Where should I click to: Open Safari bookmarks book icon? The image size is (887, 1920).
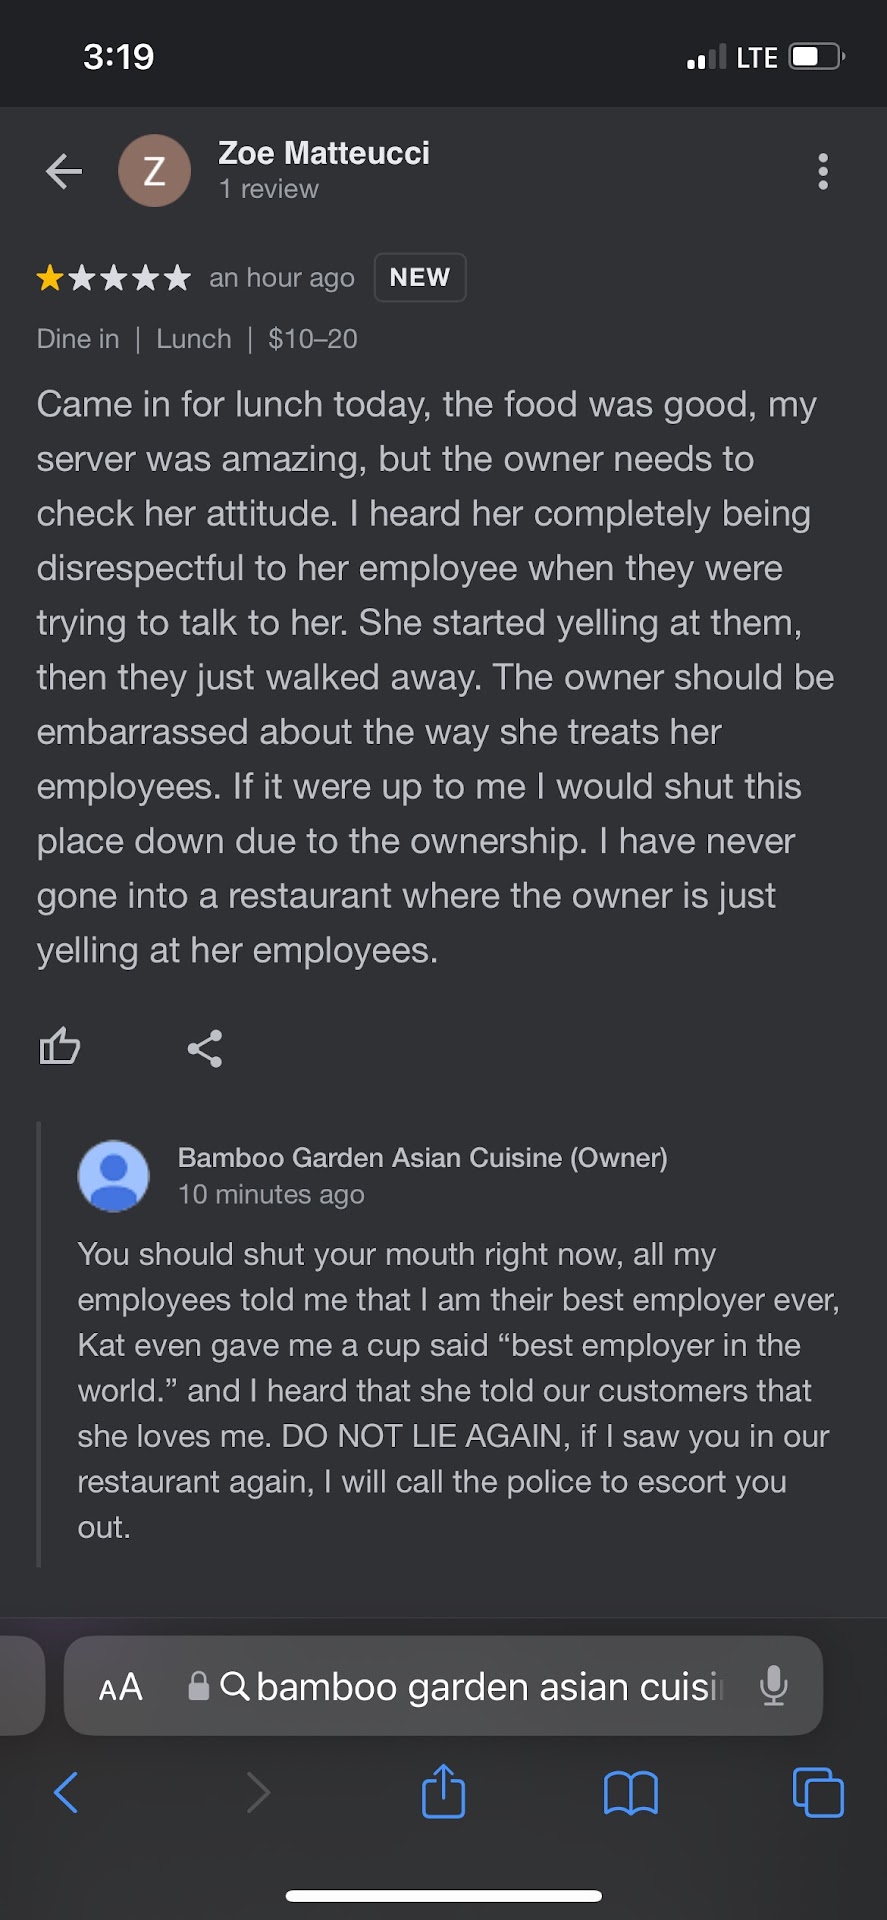click(x=631, y=1792)
